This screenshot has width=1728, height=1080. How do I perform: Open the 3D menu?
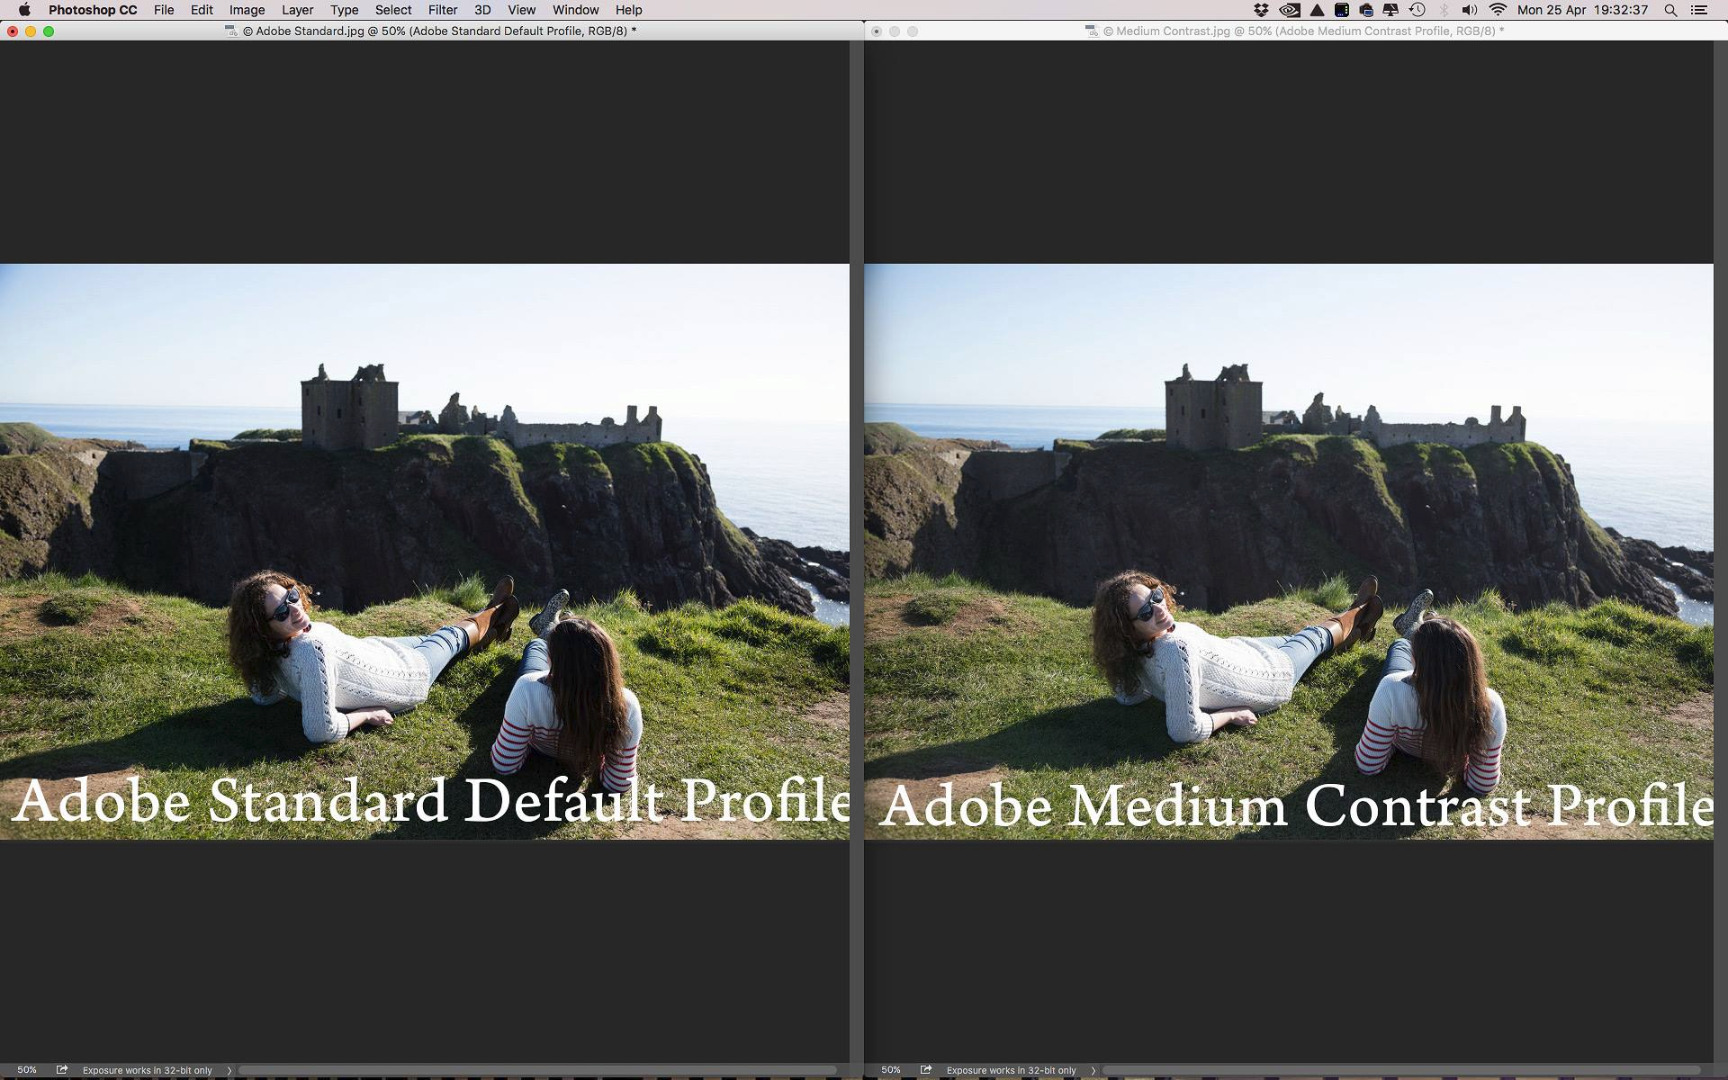(x=482, y=10)
